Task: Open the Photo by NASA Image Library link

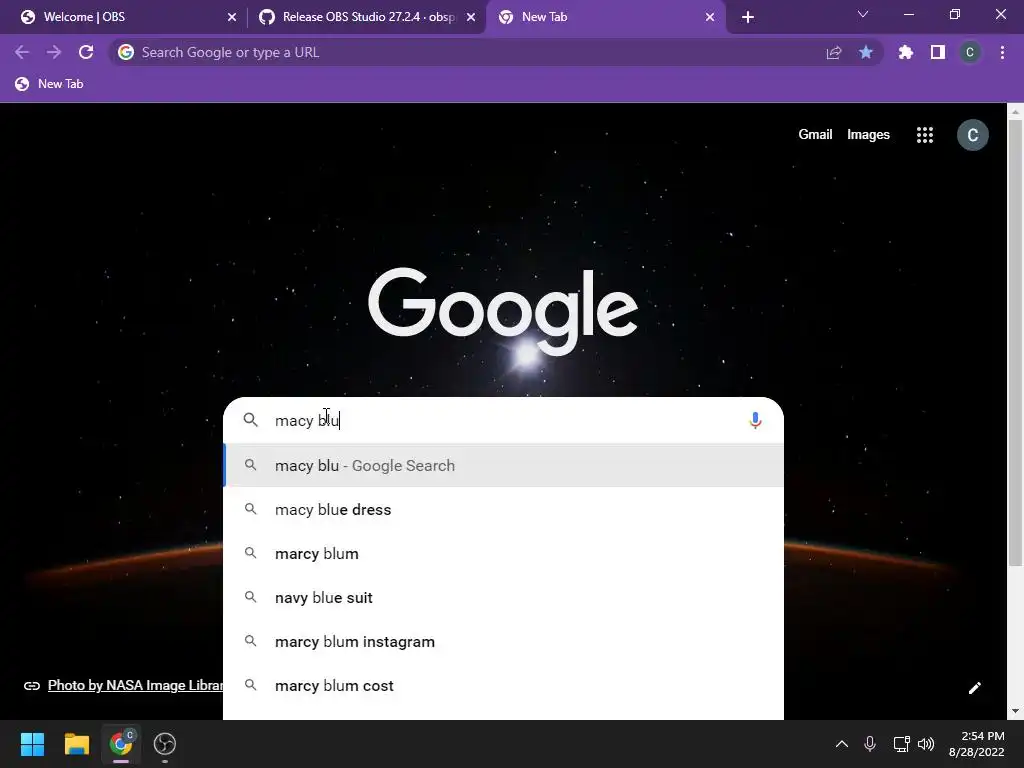Action: pyautogui.click(x=135, y=686)
